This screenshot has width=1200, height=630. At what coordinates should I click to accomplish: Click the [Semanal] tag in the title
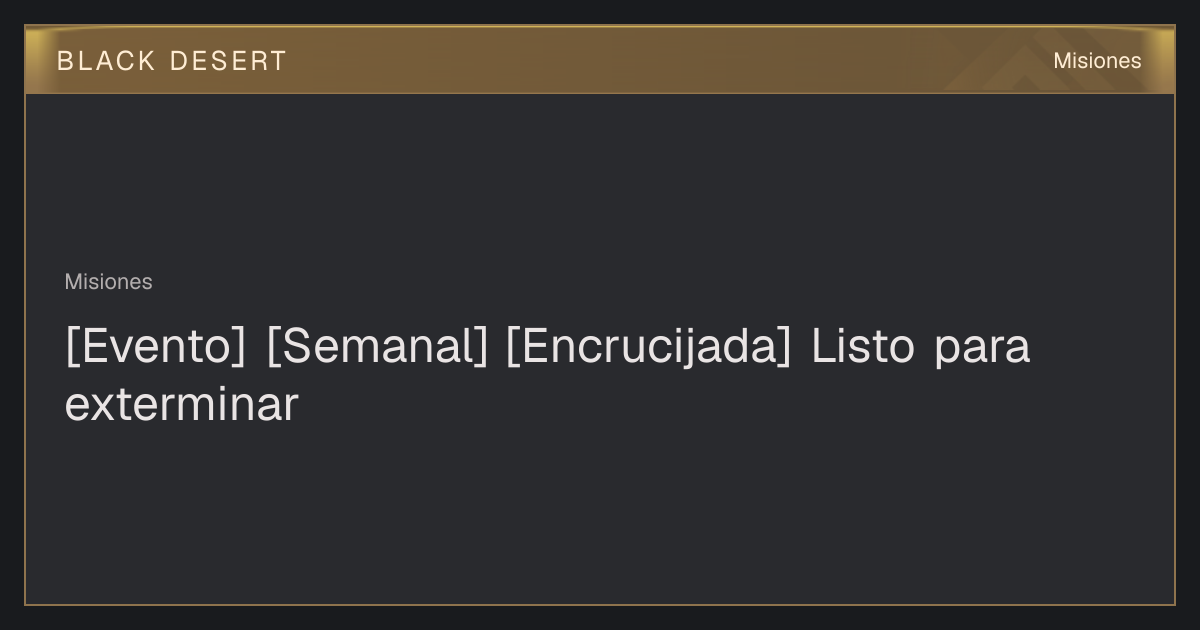pyautogui.click(x=377, y=347)
